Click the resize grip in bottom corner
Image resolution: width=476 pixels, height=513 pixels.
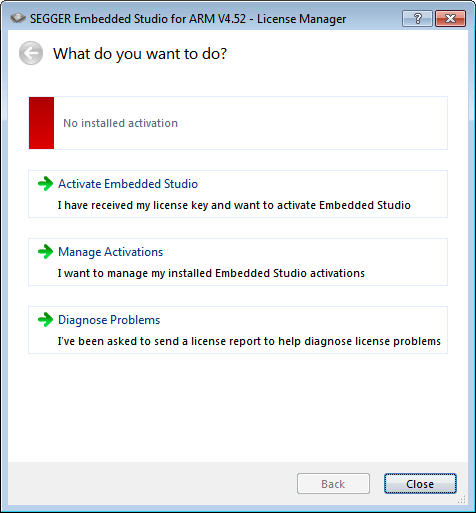tap(462, 499)
